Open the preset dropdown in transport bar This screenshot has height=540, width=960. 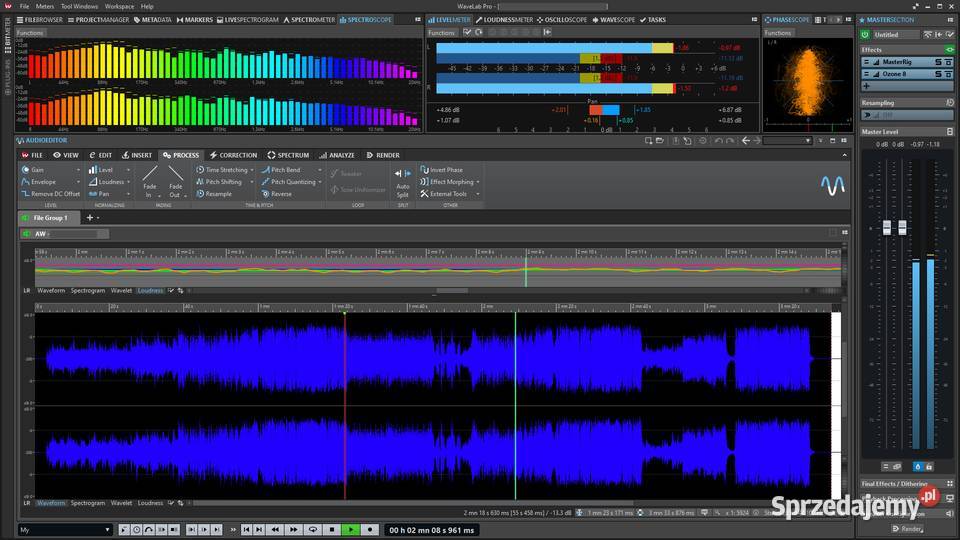[x=107, y=529]
